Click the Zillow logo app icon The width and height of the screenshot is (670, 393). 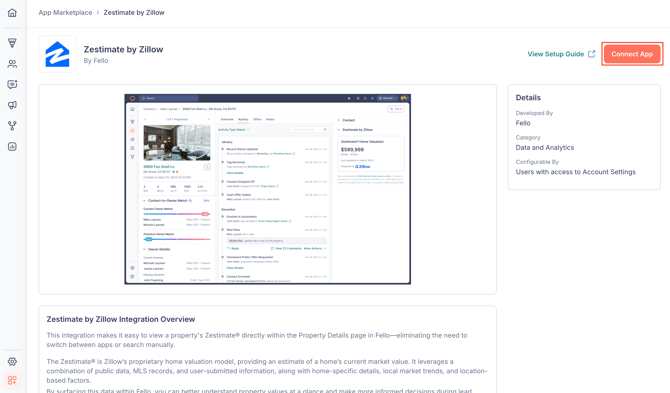pyautogui.click(x=57, y=54)
